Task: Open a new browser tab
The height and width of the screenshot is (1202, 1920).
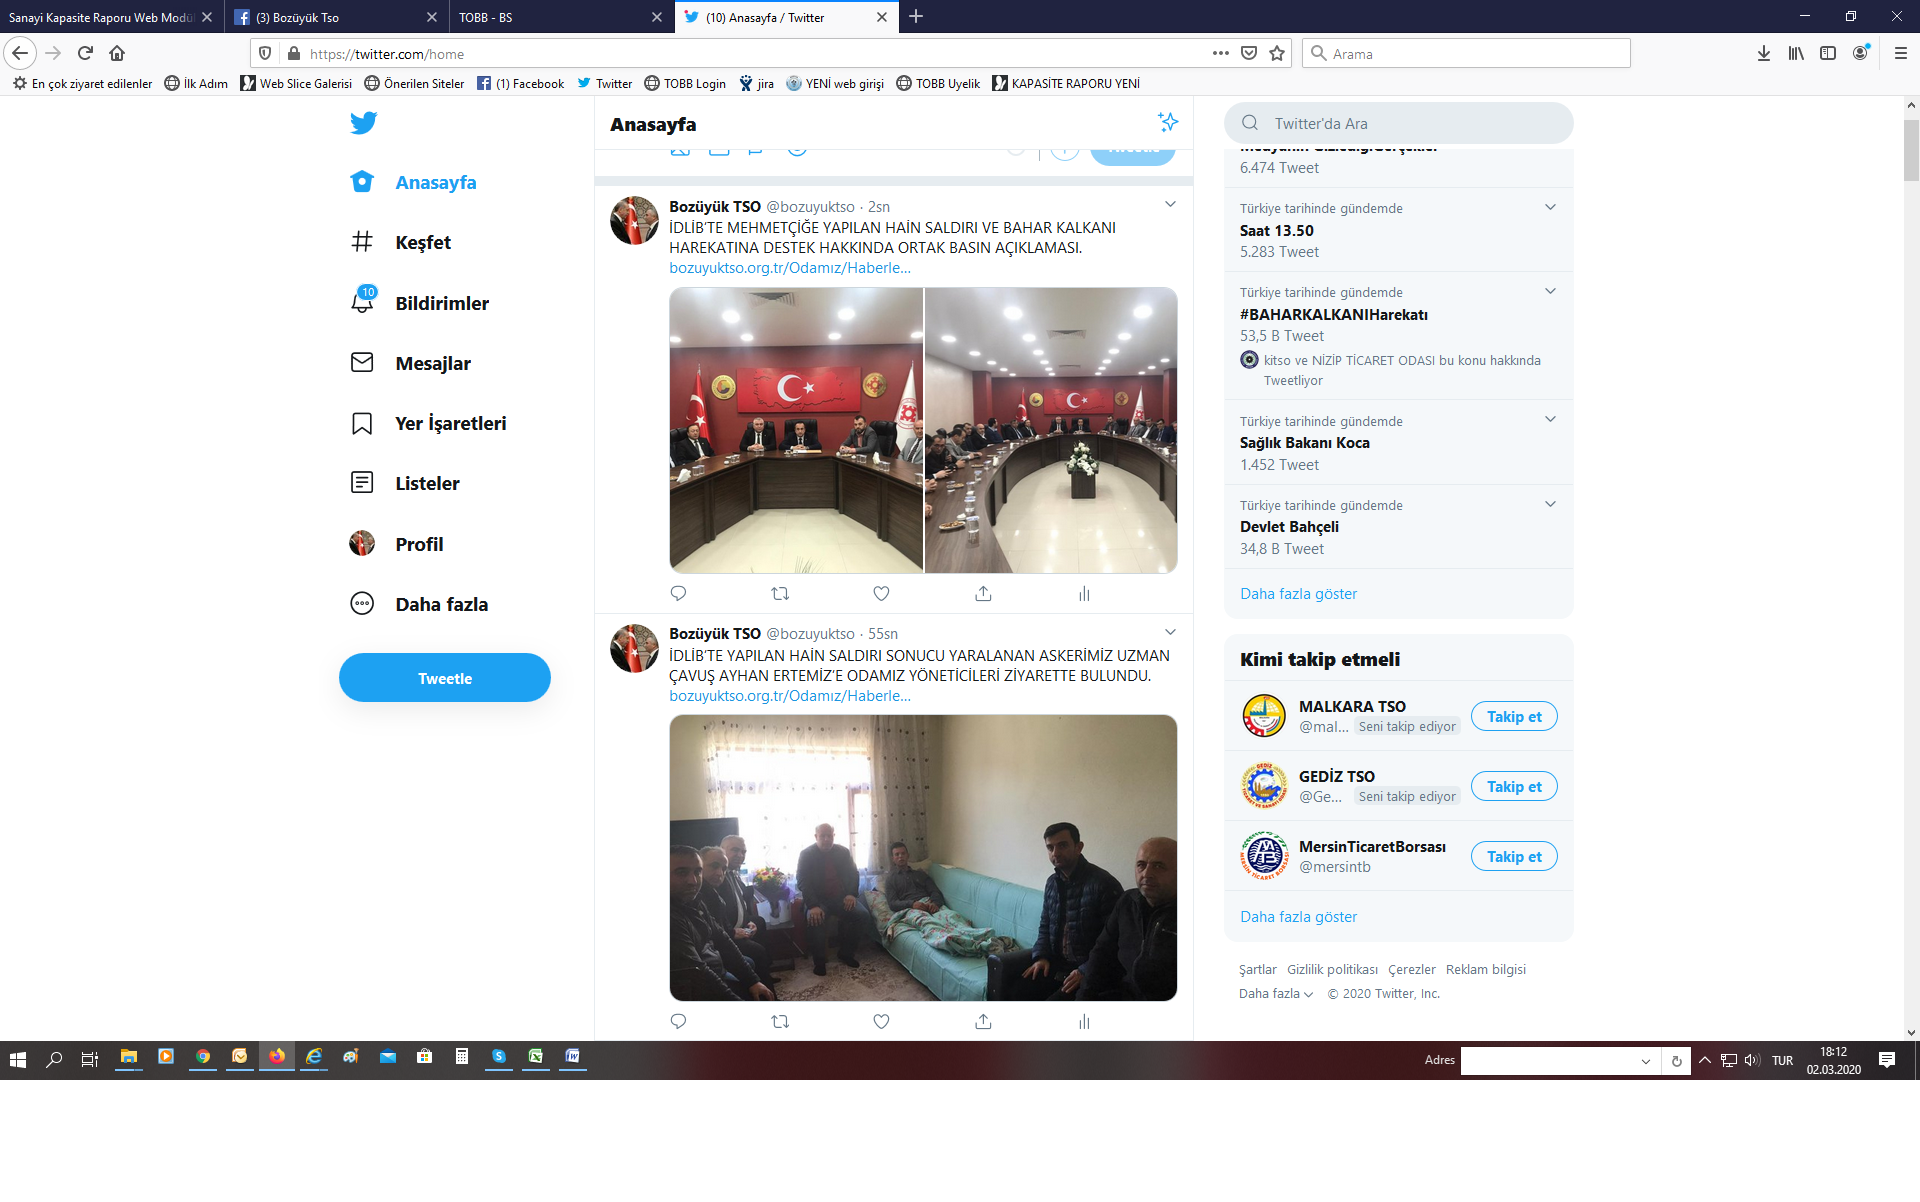Action: click(916, 16)
